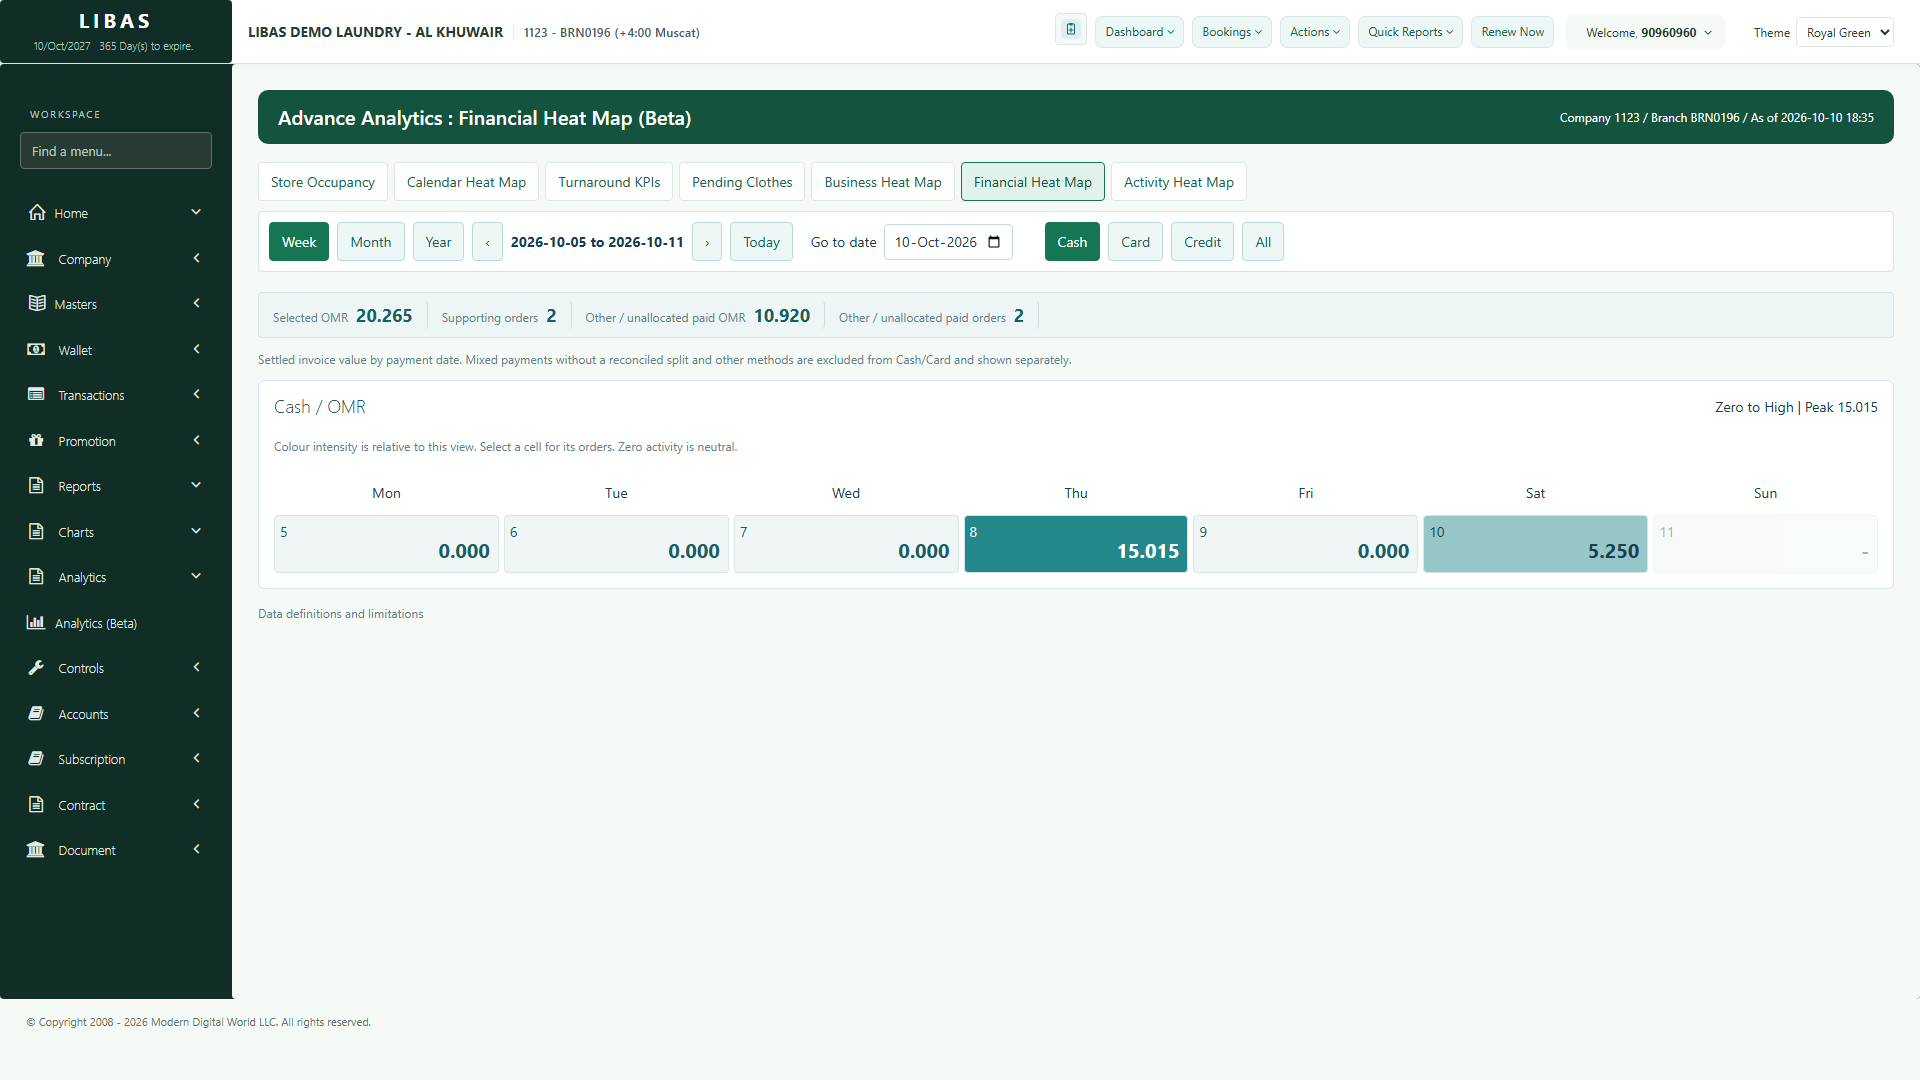
Task: Select the Cash payment filter
Action: click(x=1072, y=242)
